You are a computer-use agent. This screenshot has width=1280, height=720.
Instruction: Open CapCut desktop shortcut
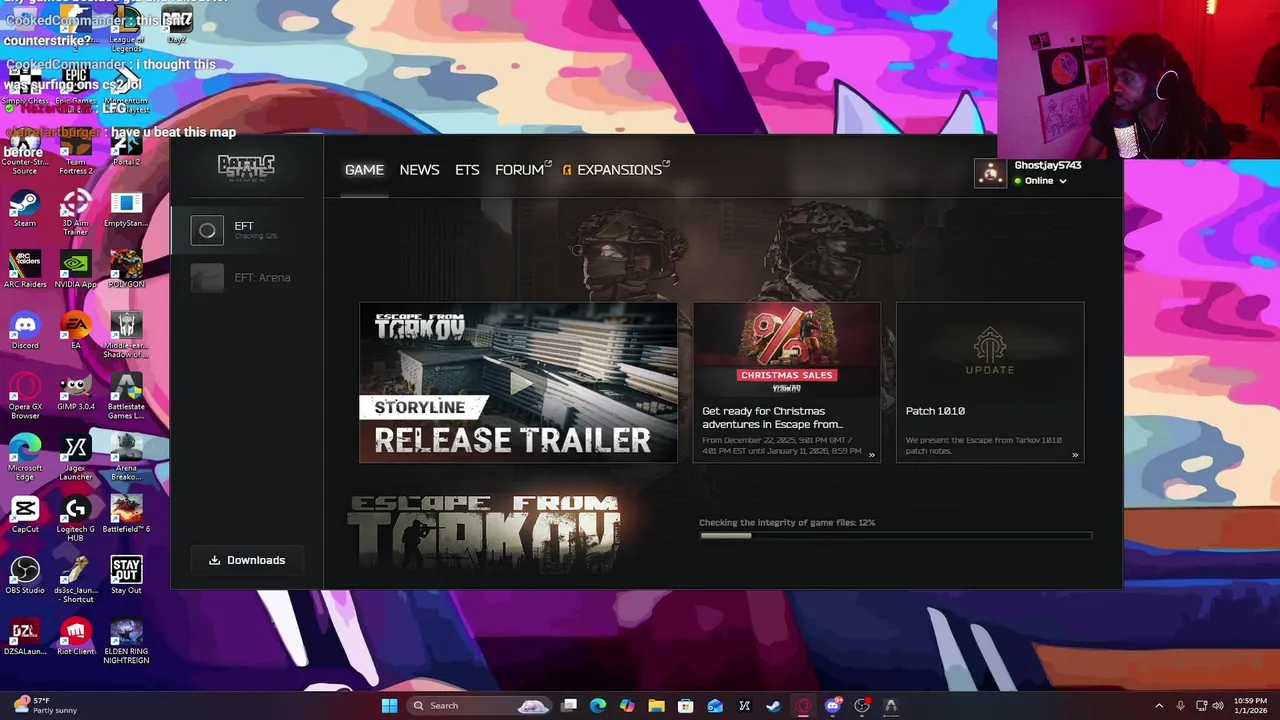coord(25,514)
